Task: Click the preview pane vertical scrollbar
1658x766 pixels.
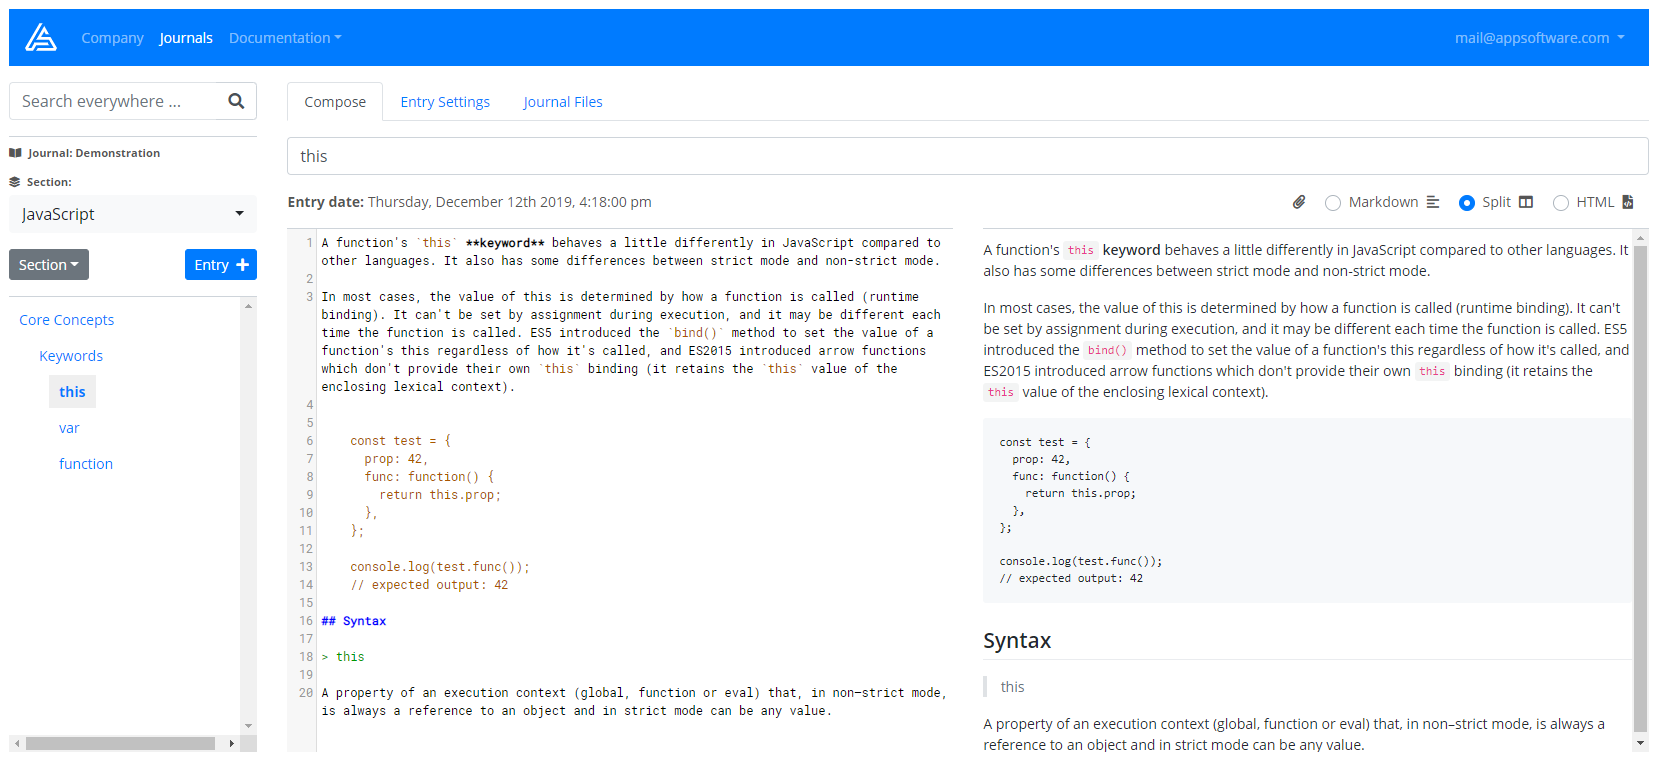Action: point(1640,490)
